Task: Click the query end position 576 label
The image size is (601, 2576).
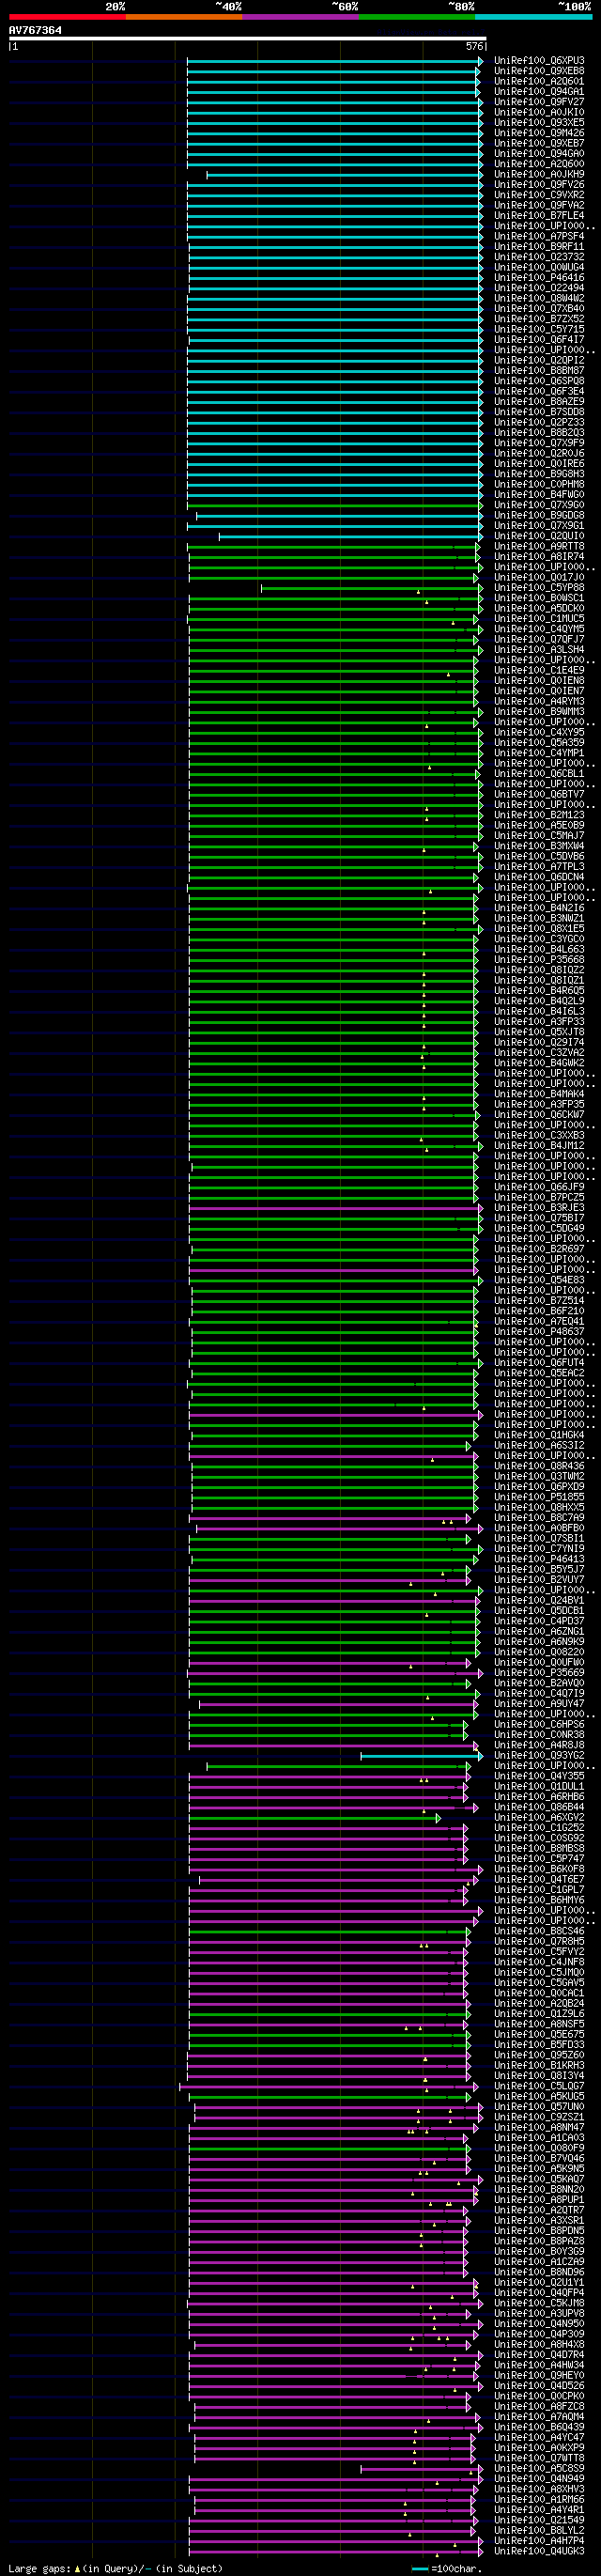Action: tap(474, 46)
